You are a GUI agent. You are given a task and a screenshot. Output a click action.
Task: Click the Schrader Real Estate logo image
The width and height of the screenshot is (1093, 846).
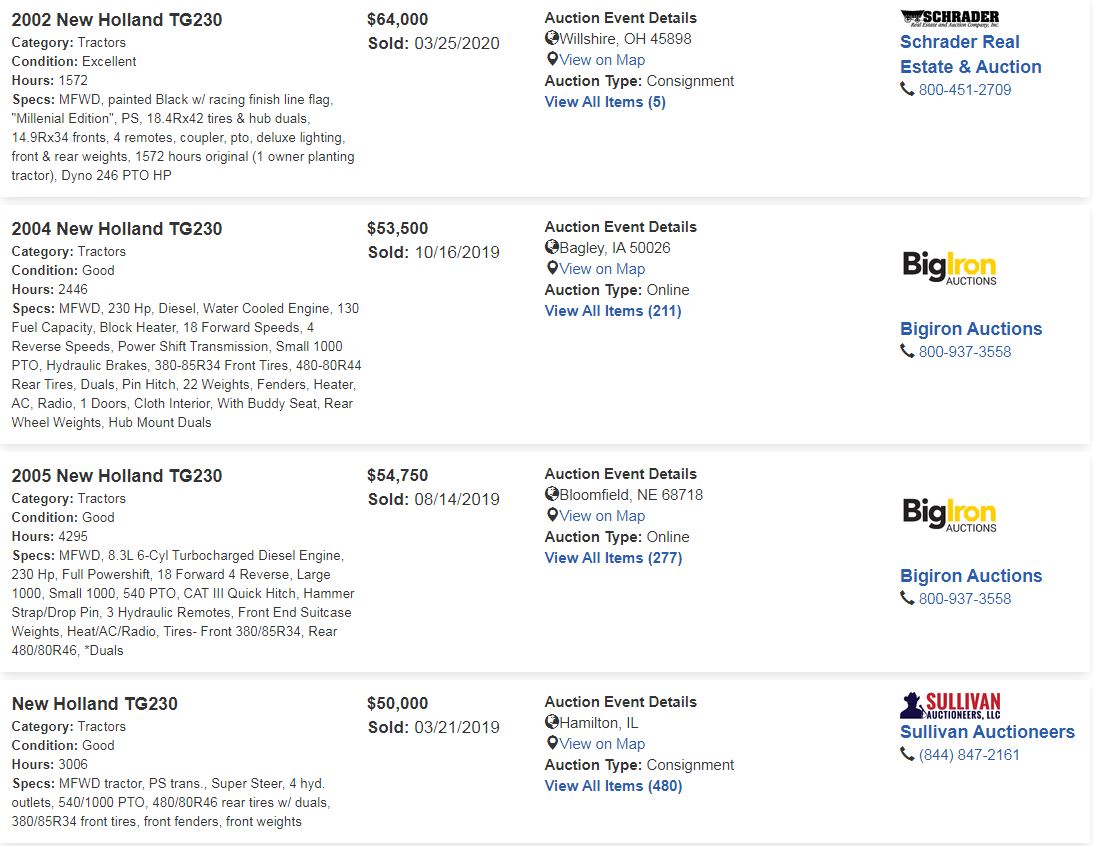point(949,18)
